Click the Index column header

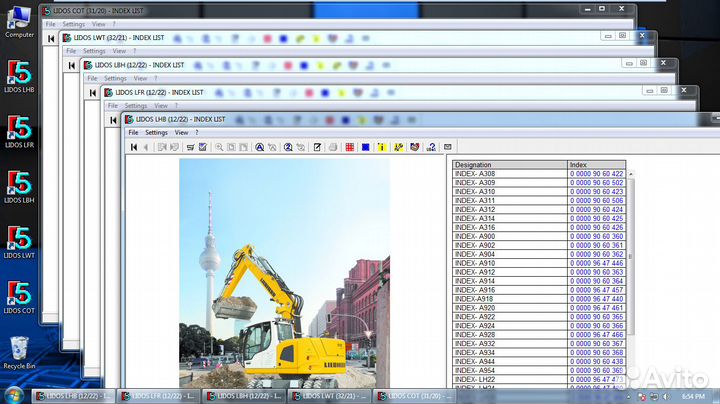click(x=596, y=165)
